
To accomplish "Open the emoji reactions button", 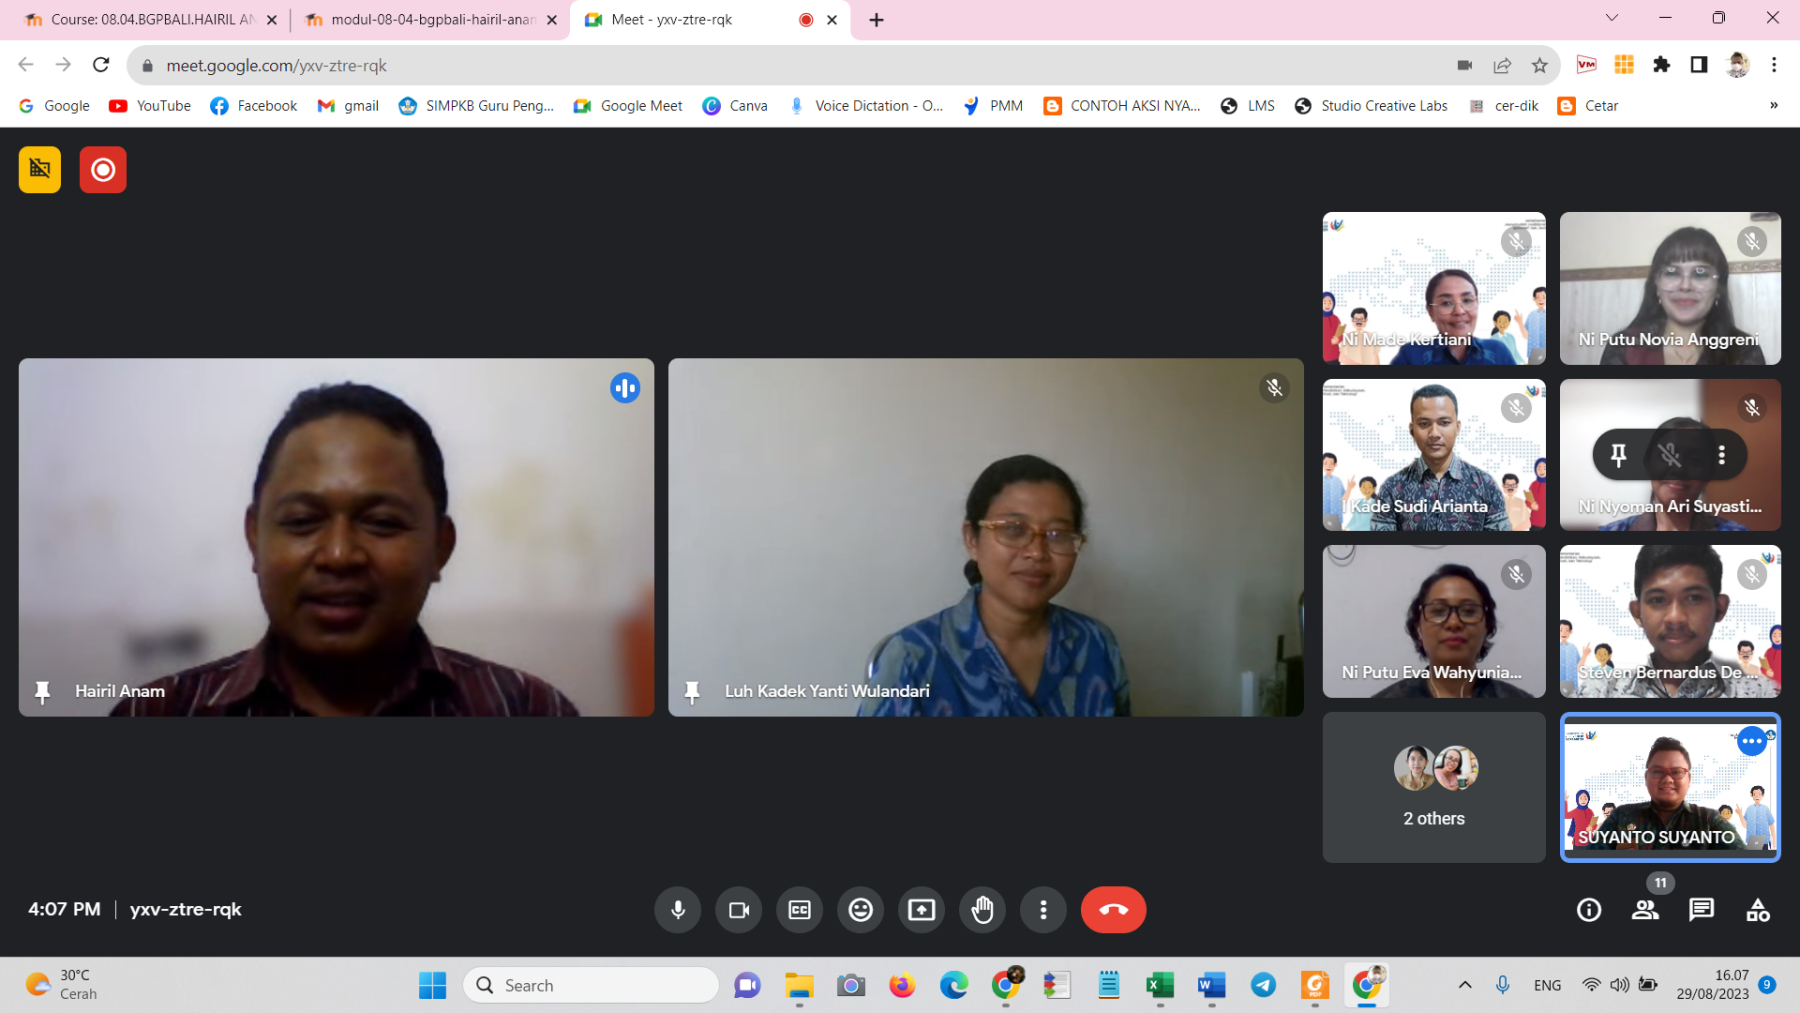I will [x=860, y=910].
